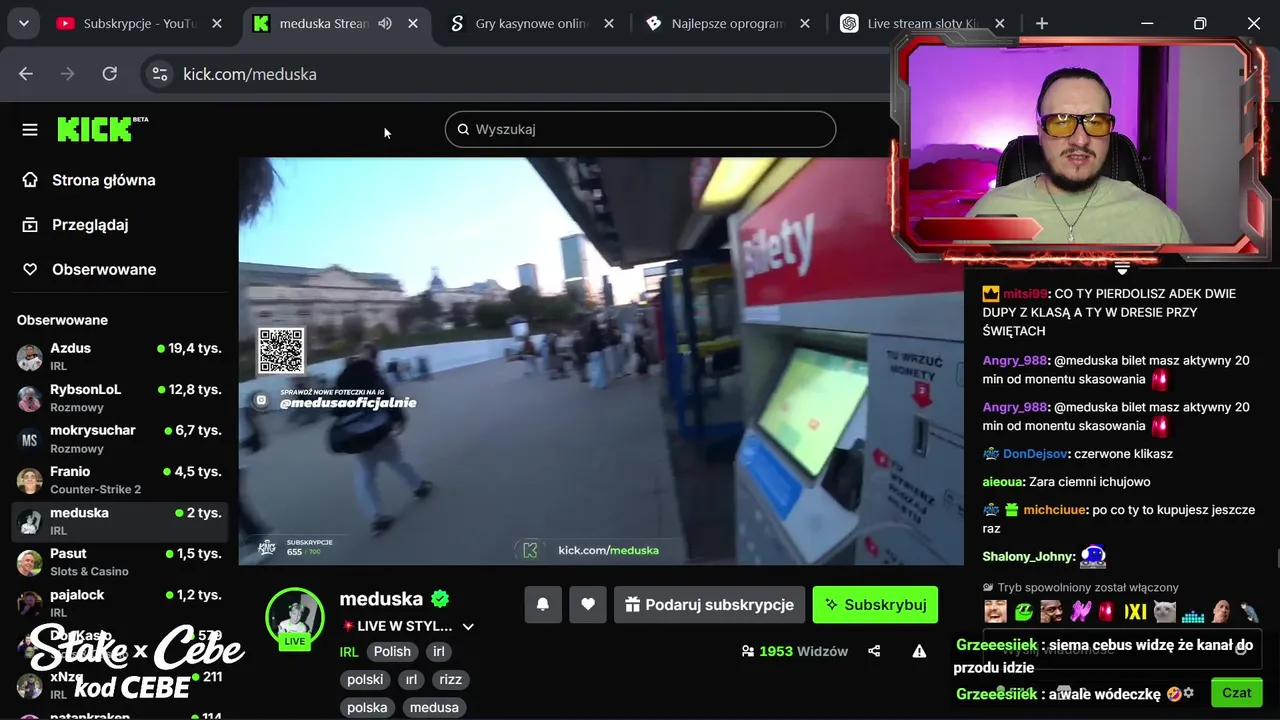Click the chat scrollbar thumb
Viewport: 1280px width, 720px height.
pyautogui.click(x=1277, y=557)
